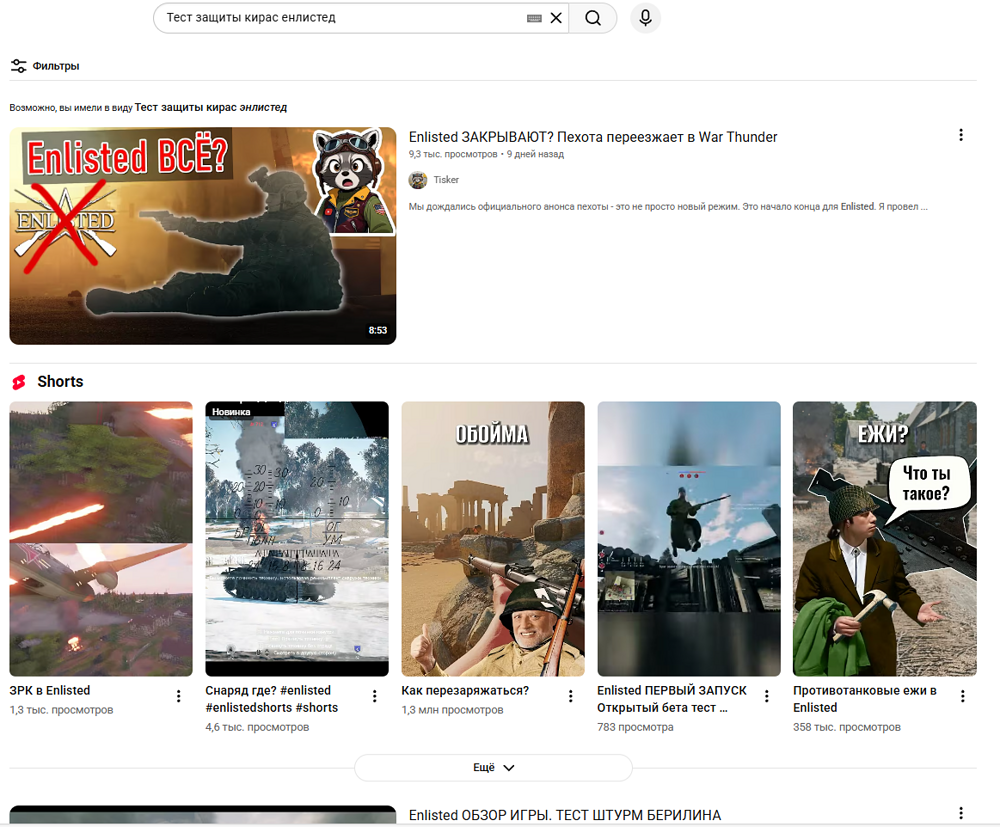
Task: Click Tisker channel avatar
Action: [x=418, y=180]
